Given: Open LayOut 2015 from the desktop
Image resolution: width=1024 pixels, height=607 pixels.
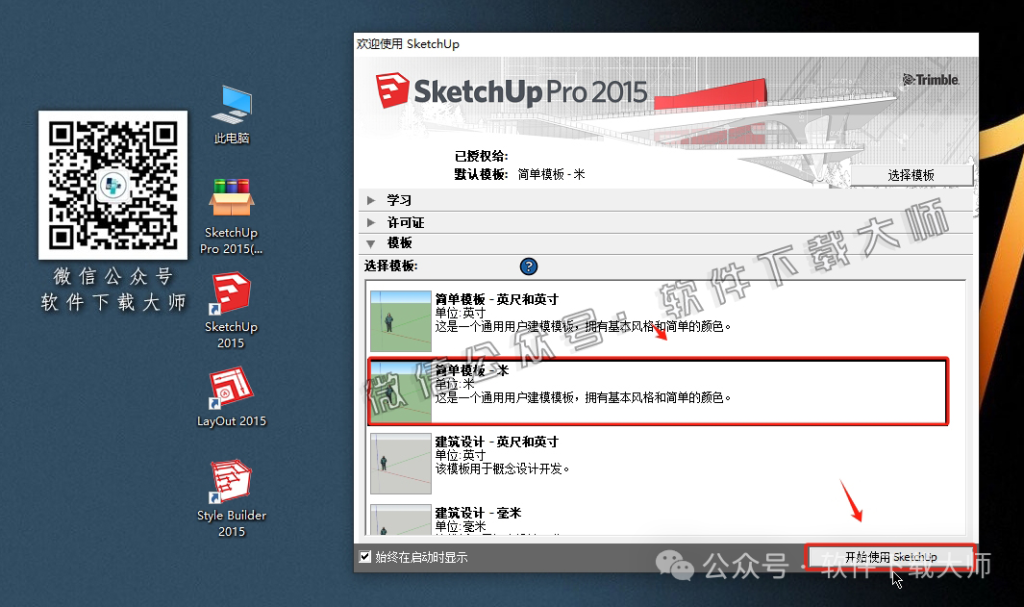Looking at the screenshot, I should click(230, 390).
